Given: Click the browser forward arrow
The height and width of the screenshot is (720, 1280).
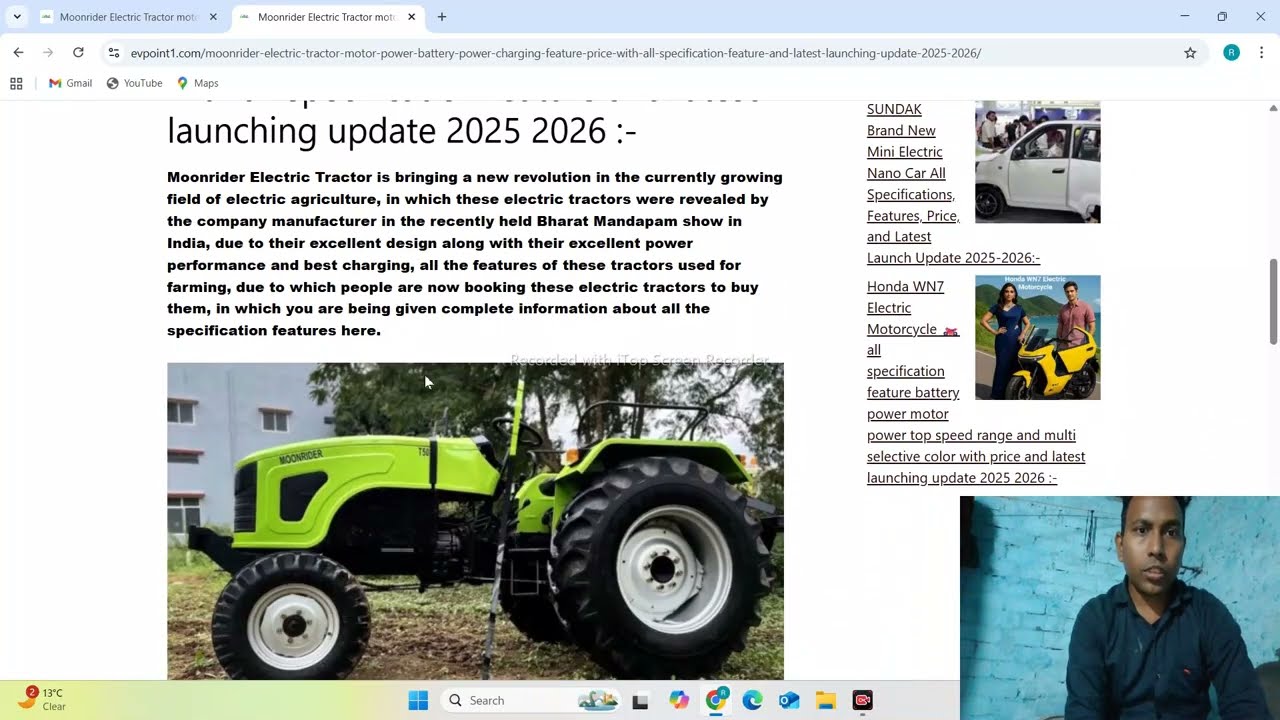Looking at the screenshot, I should click(47, 53).
